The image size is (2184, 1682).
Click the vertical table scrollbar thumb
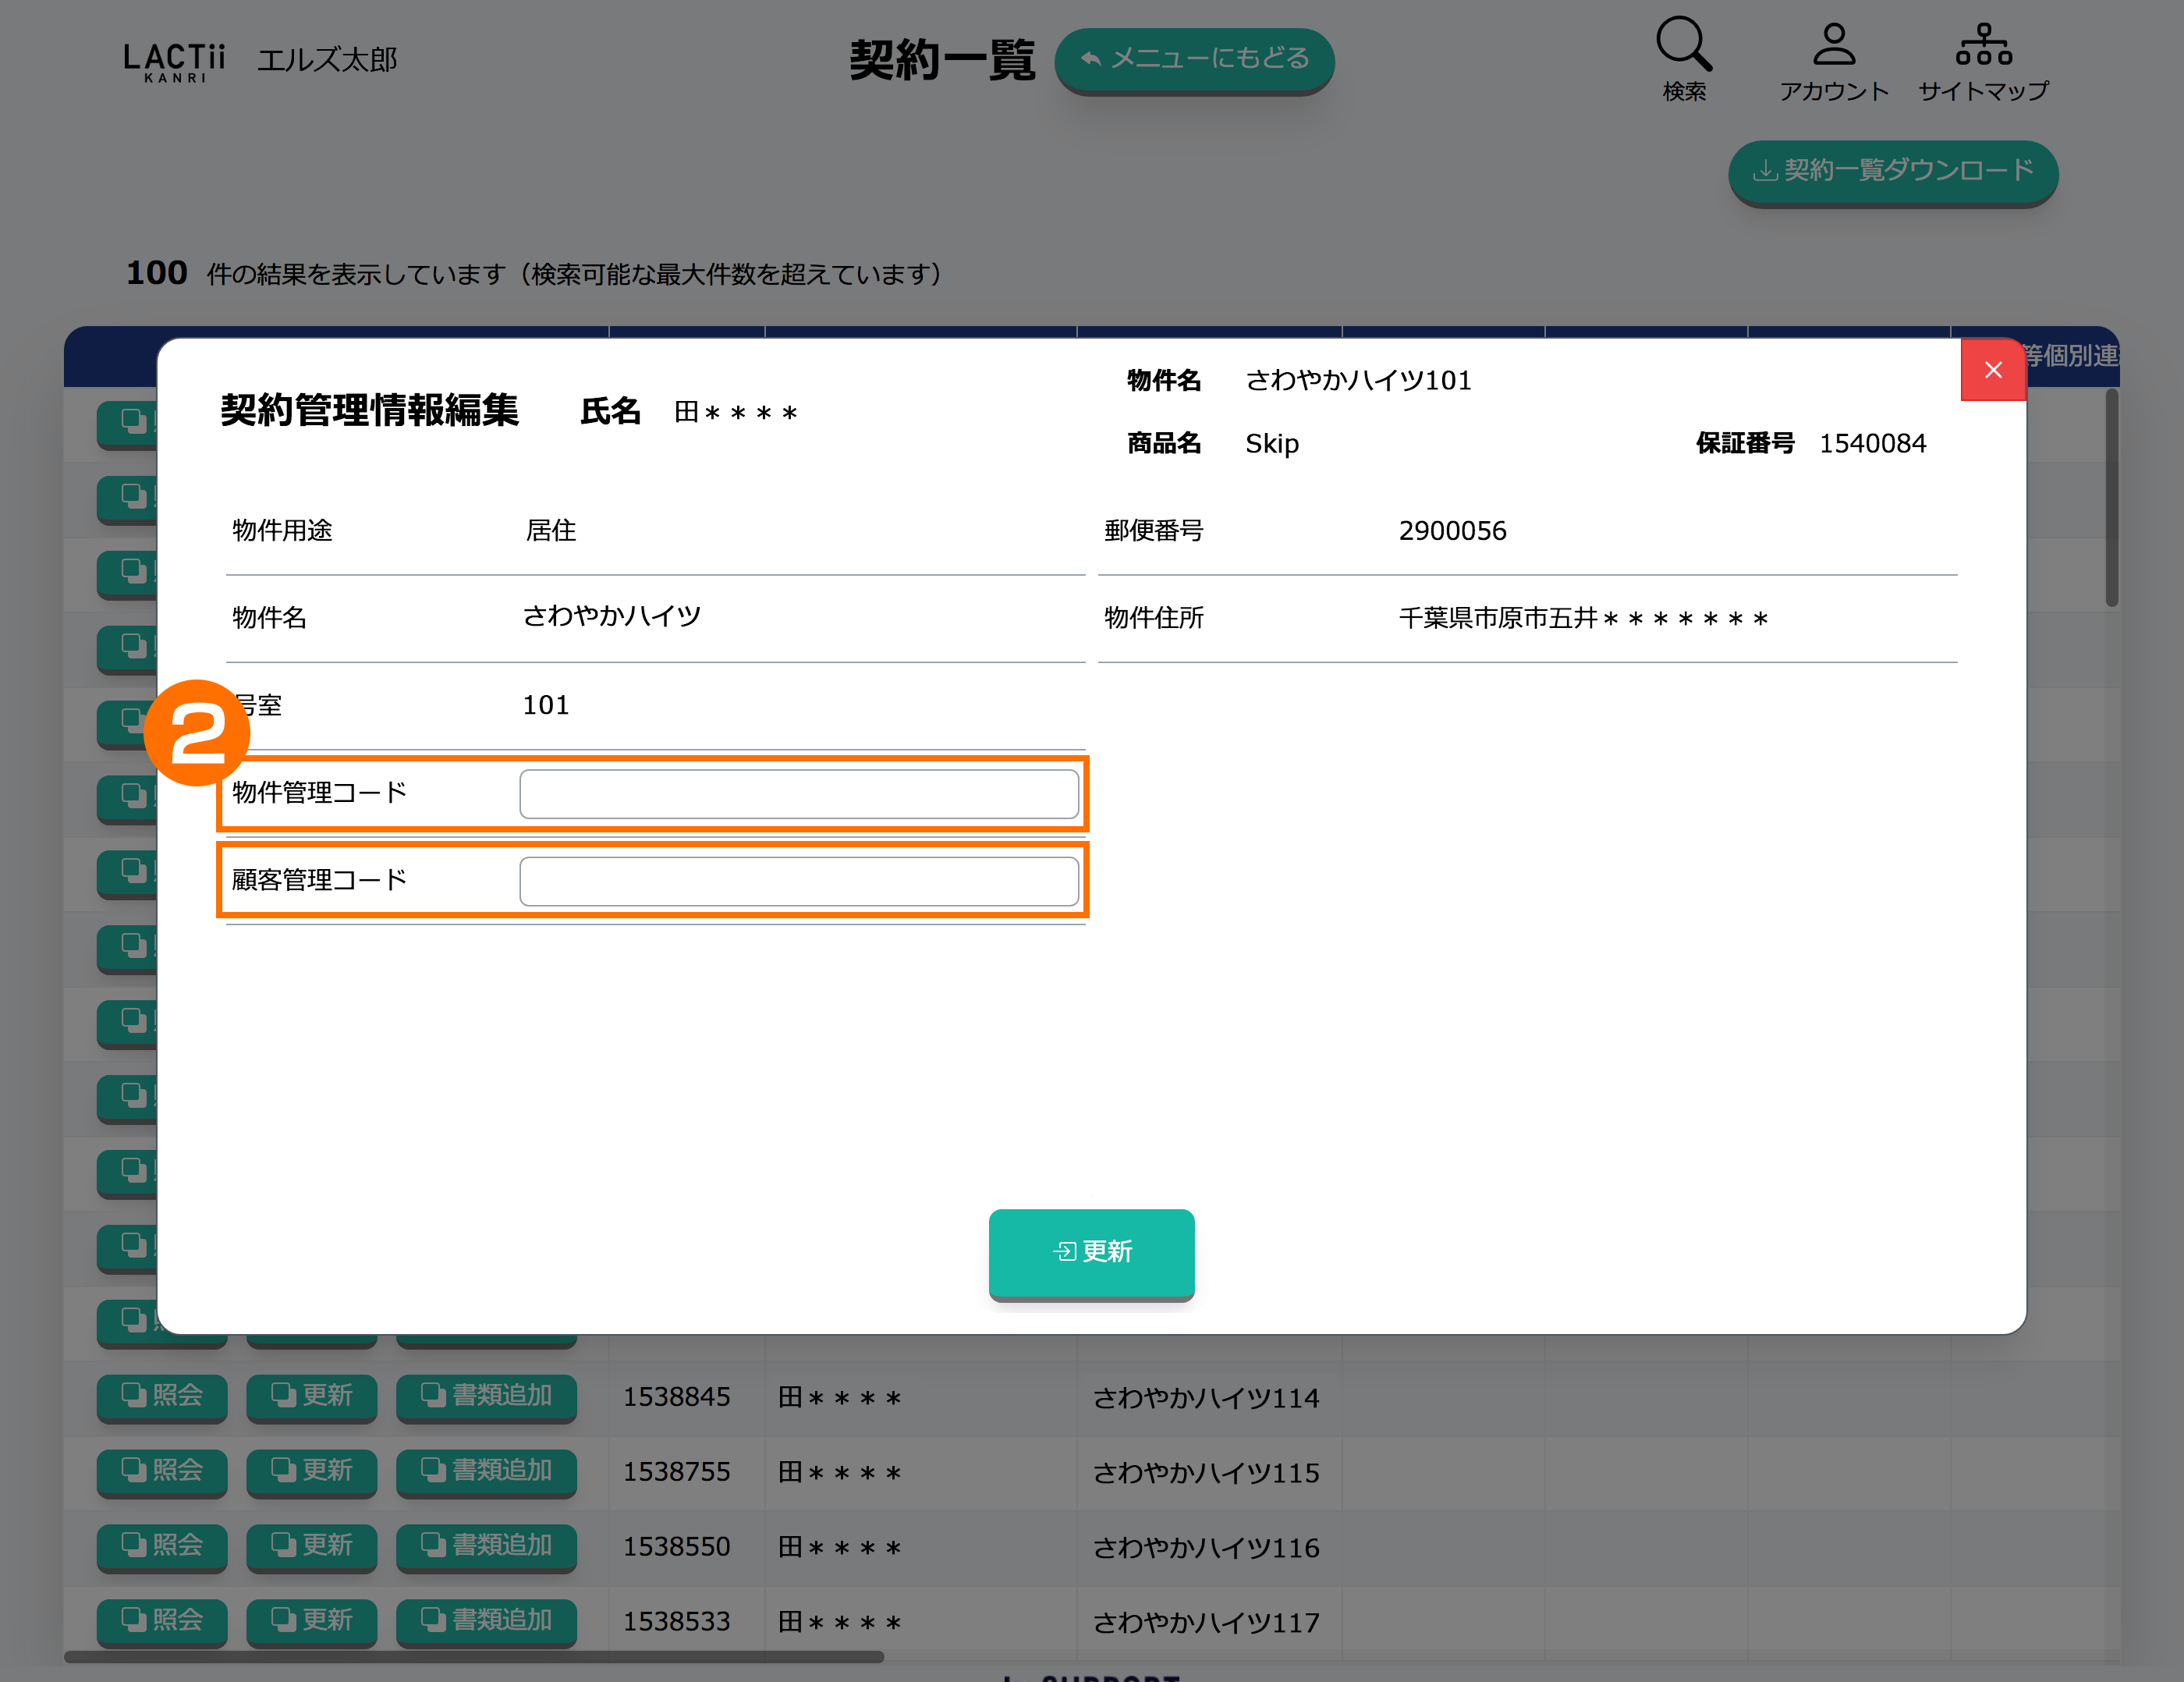tap(2111, 498)
